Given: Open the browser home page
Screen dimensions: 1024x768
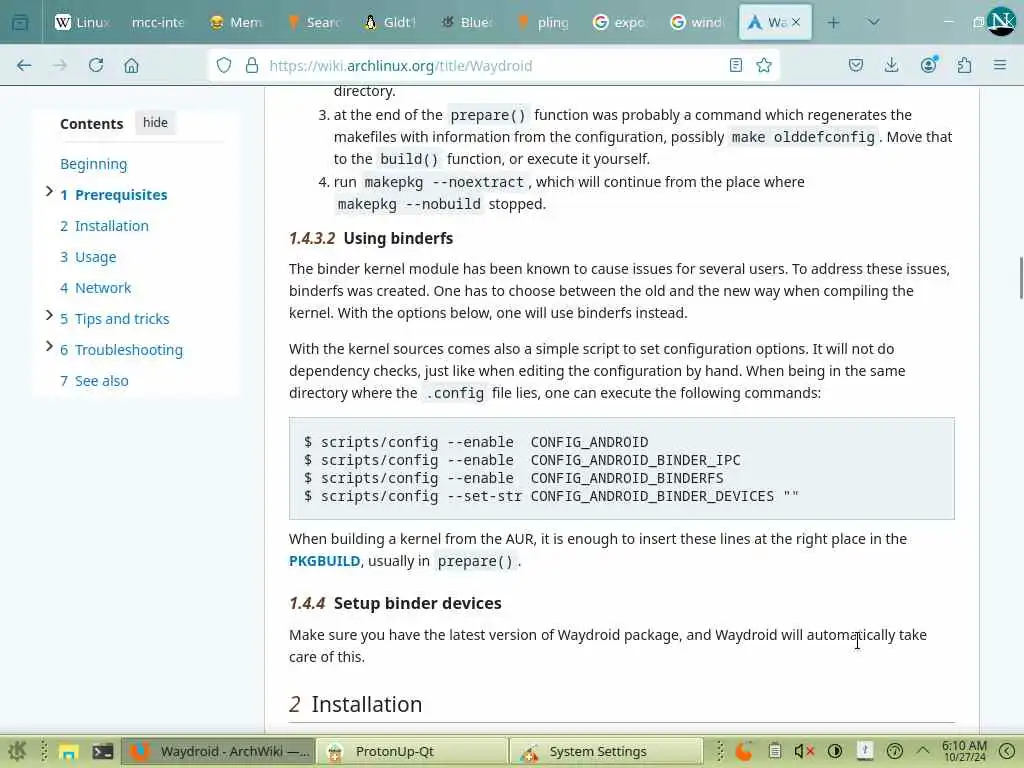Looking at the screenshot, I should pyautogui.click(x=131, y=65).
